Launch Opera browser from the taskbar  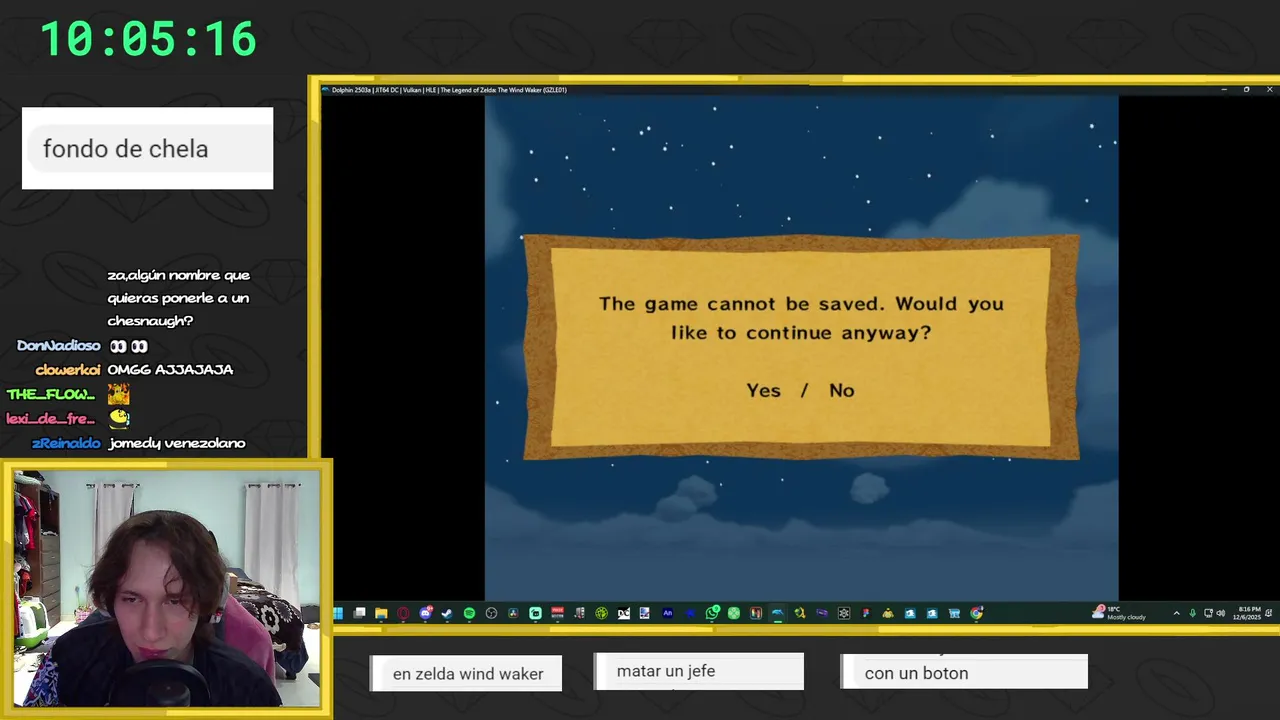(x=403, y=613)
